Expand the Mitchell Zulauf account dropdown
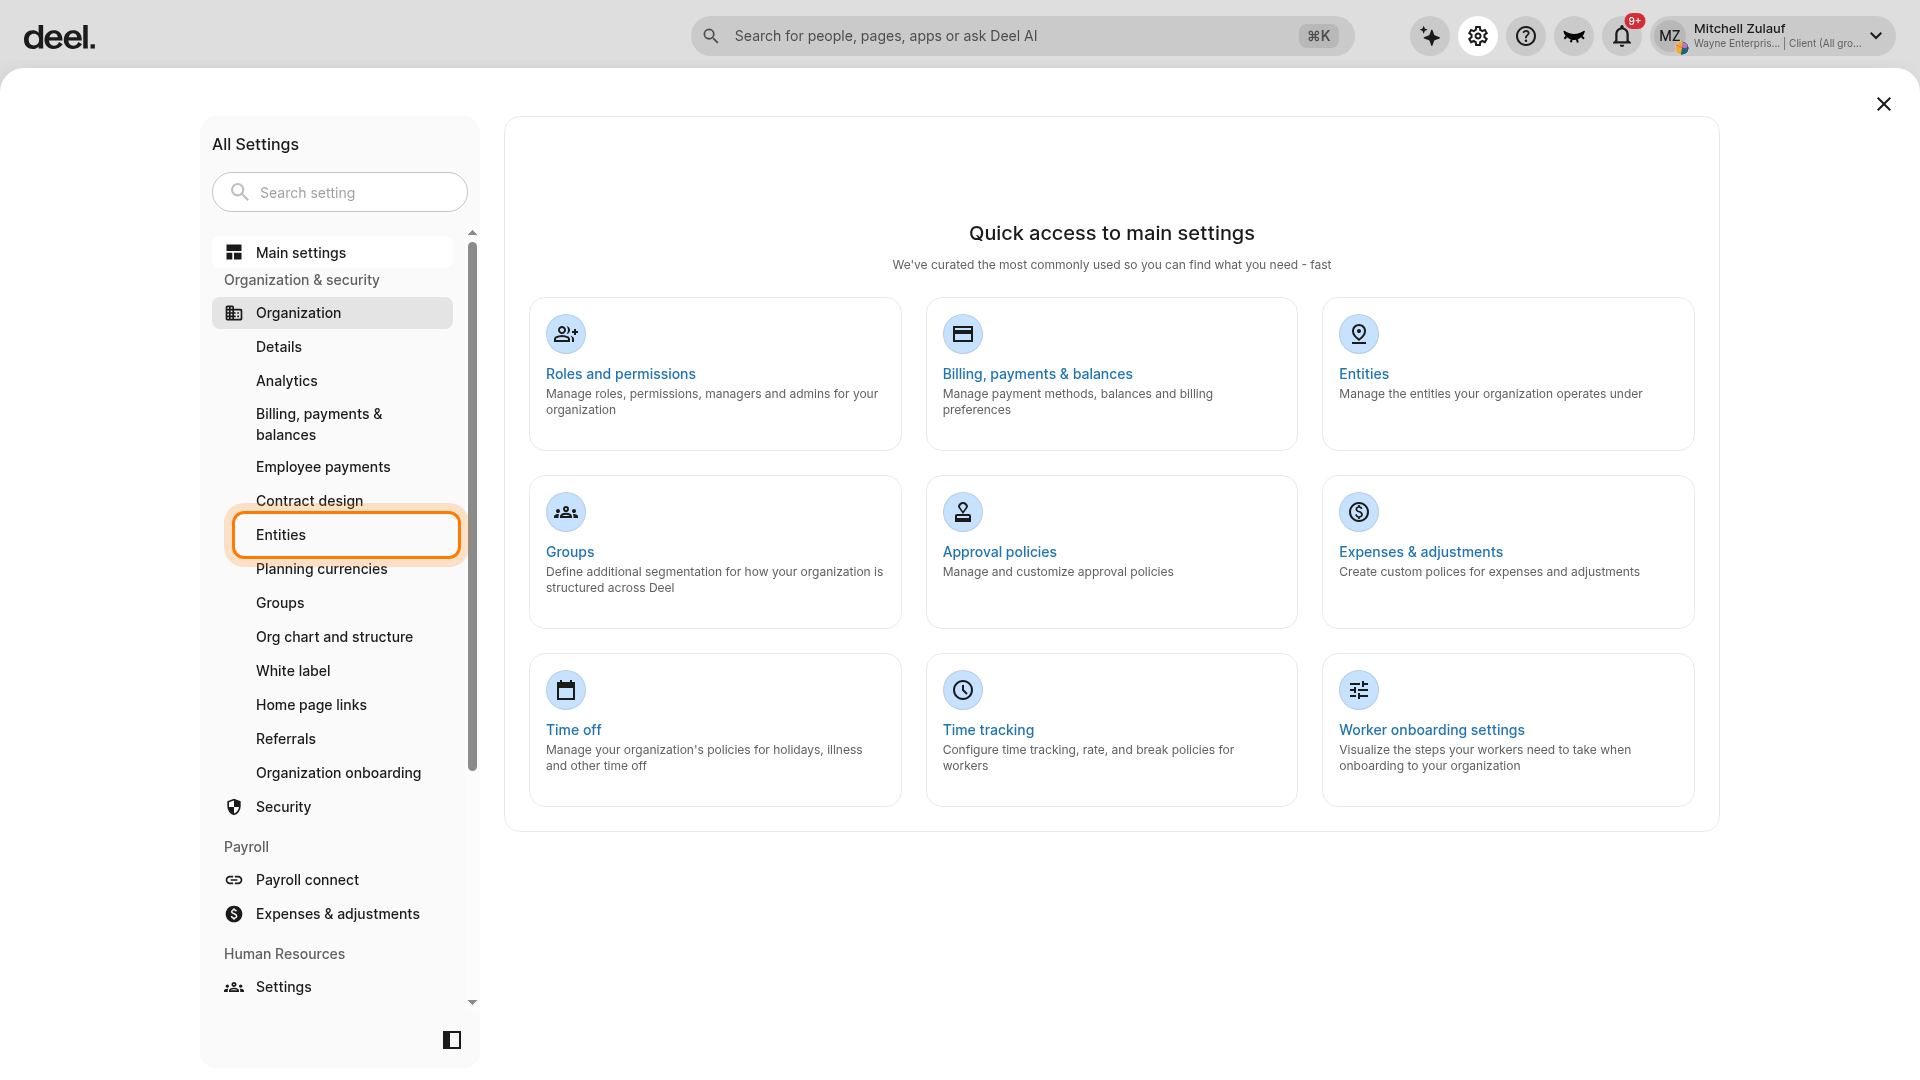Viewport: 1920px width, 1080px height. (1876, 36)
